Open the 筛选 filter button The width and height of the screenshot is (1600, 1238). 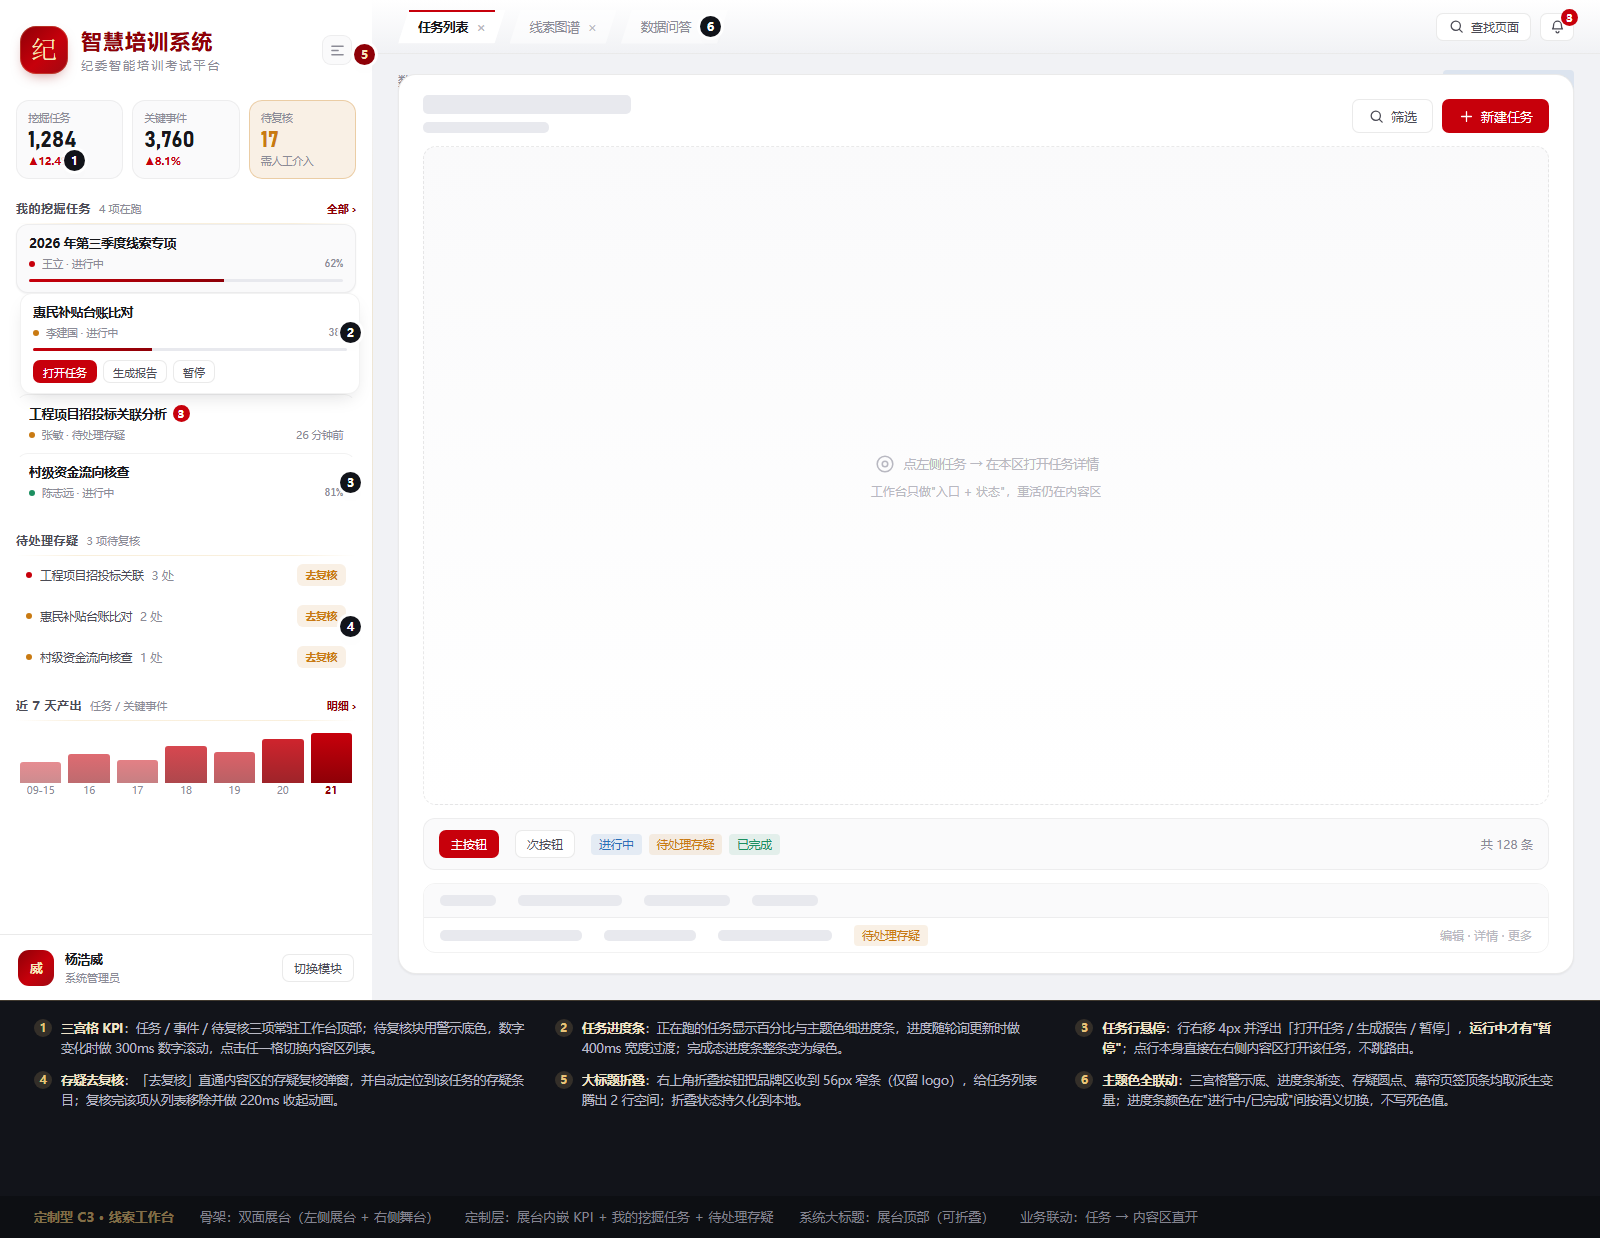(1392, 117)
